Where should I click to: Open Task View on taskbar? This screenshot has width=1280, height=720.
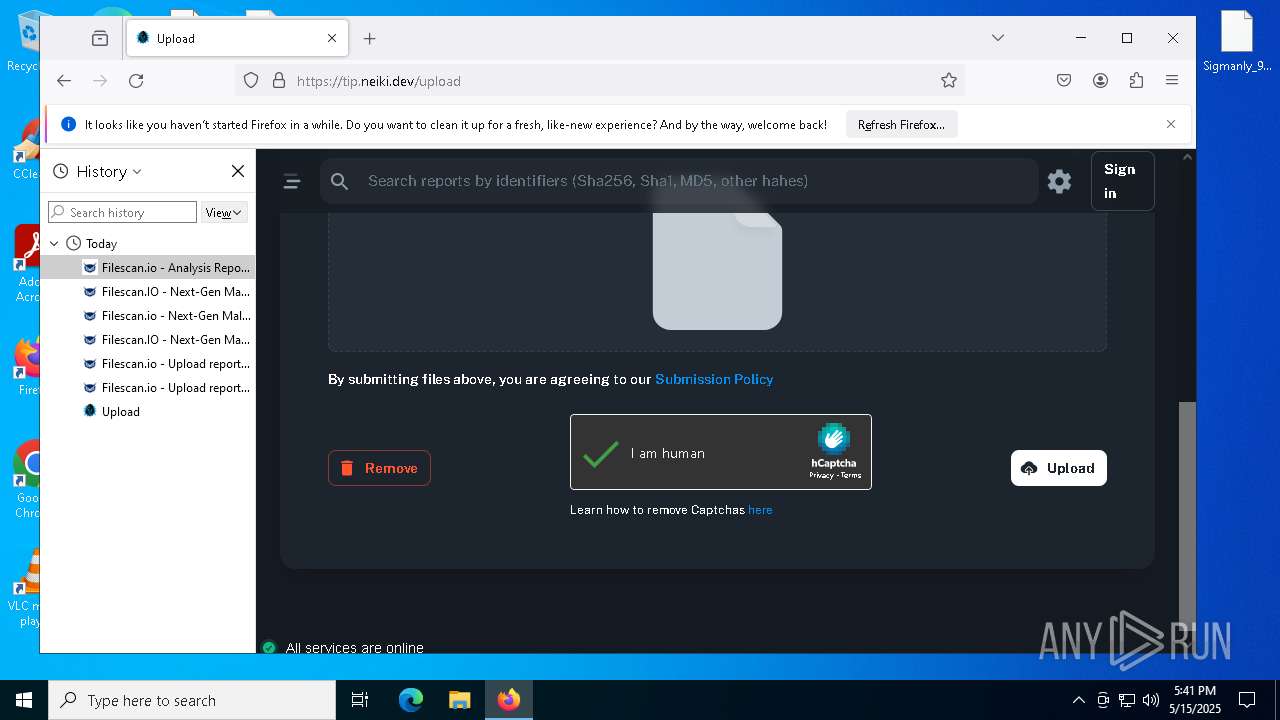tap(360, 700)
